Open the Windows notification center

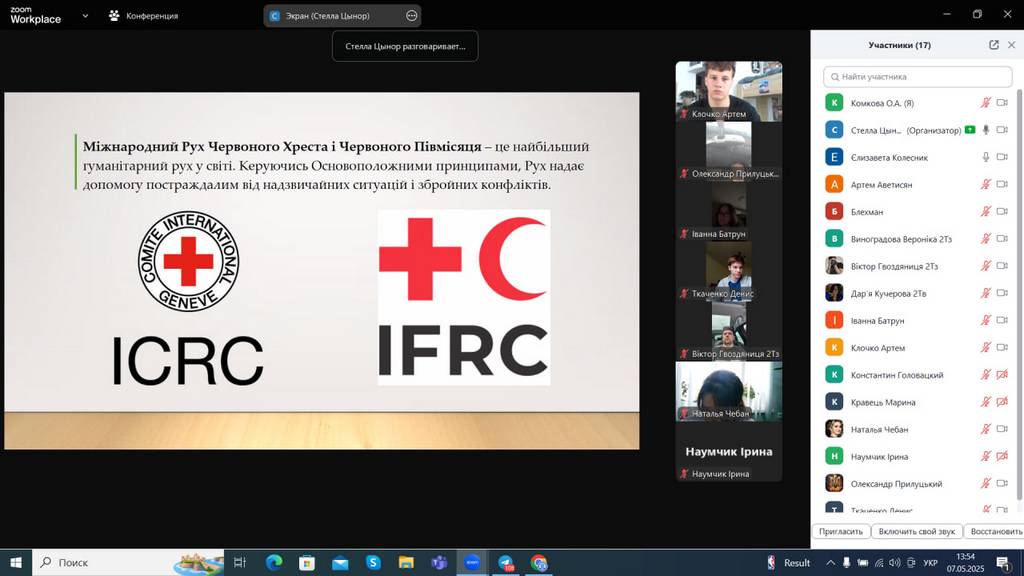click(x=1003, y=562)
